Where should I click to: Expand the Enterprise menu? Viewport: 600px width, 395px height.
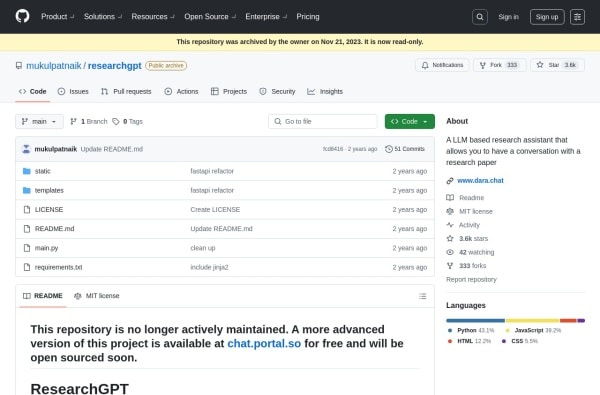pos(266,16)
